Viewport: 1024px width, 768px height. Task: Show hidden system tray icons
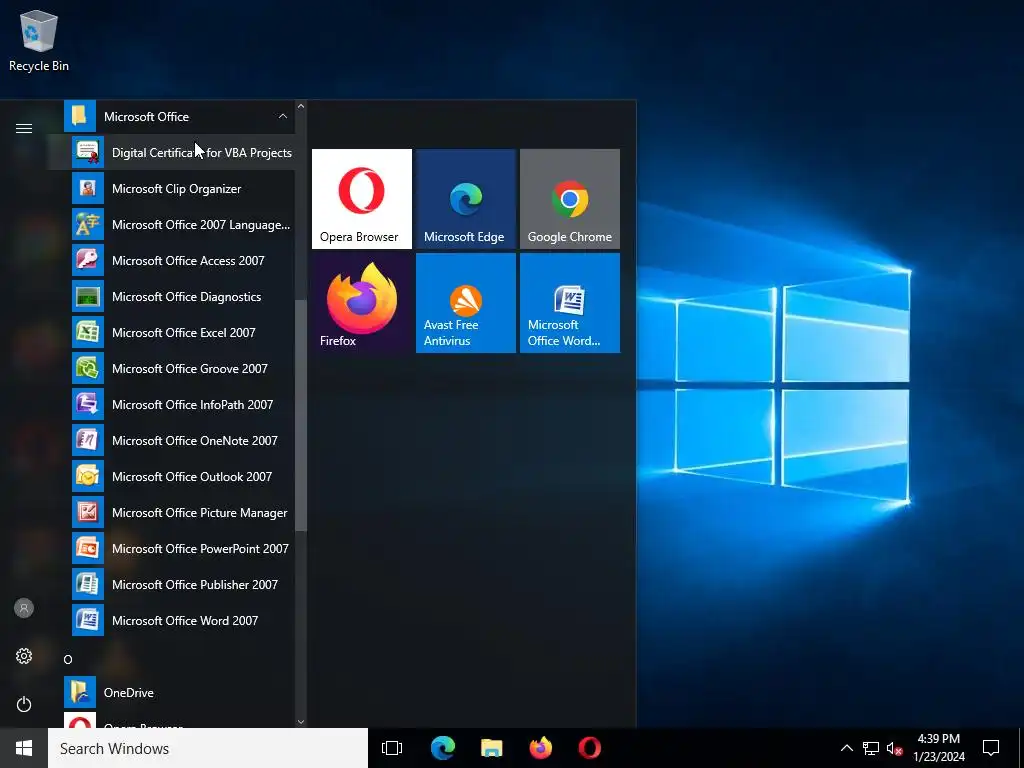(846, 748)
